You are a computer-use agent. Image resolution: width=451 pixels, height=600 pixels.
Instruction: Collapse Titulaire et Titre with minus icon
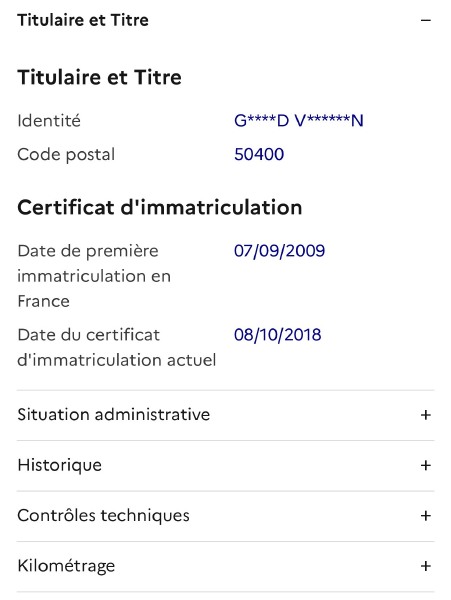click(x=426, y=20)
